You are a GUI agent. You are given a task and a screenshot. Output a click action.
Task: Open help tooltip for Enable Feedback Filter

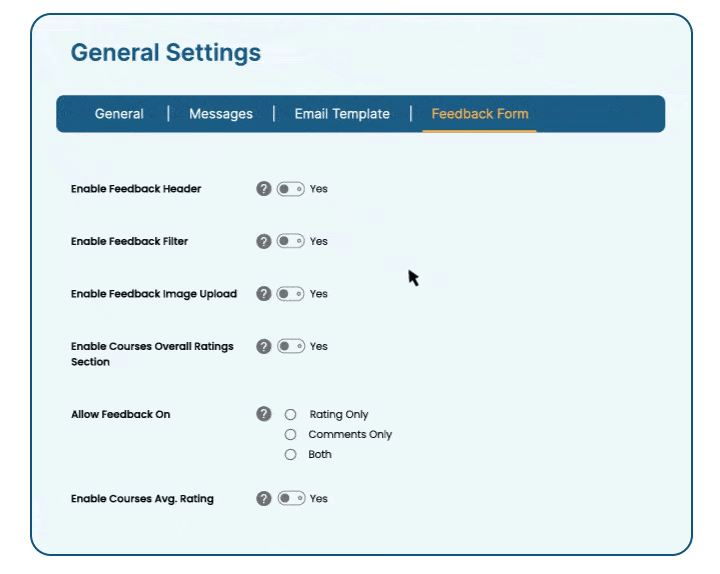click(x=264, y=241)
